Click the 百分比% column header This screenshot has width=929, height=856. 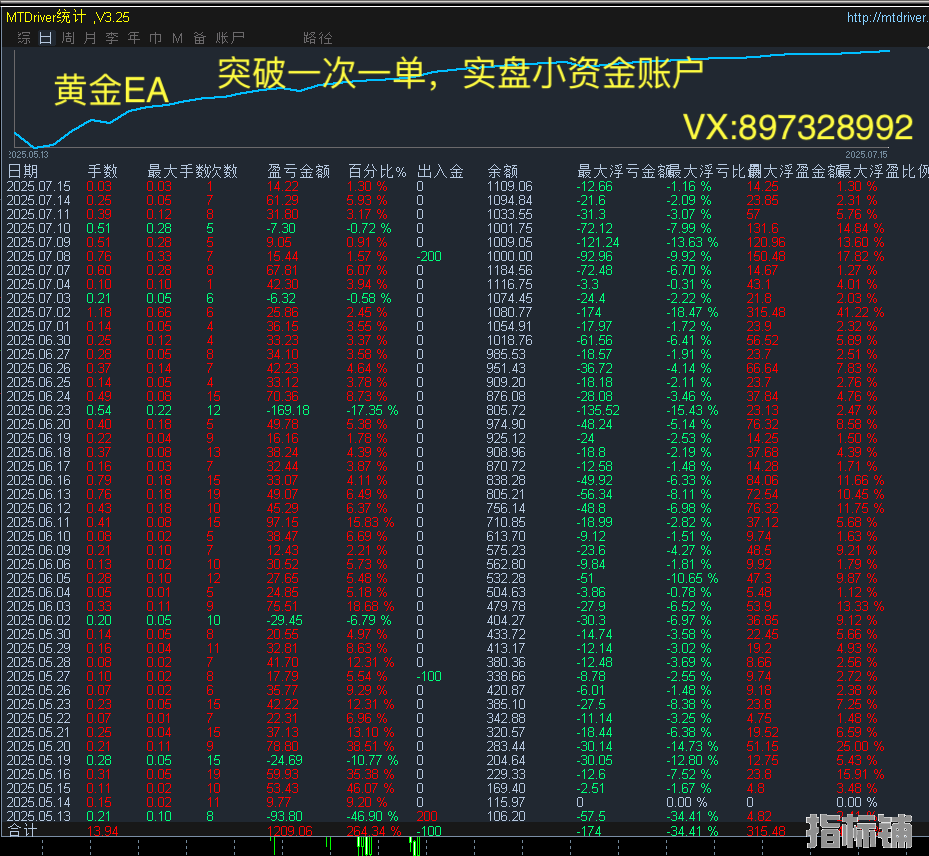click(377, 172)
